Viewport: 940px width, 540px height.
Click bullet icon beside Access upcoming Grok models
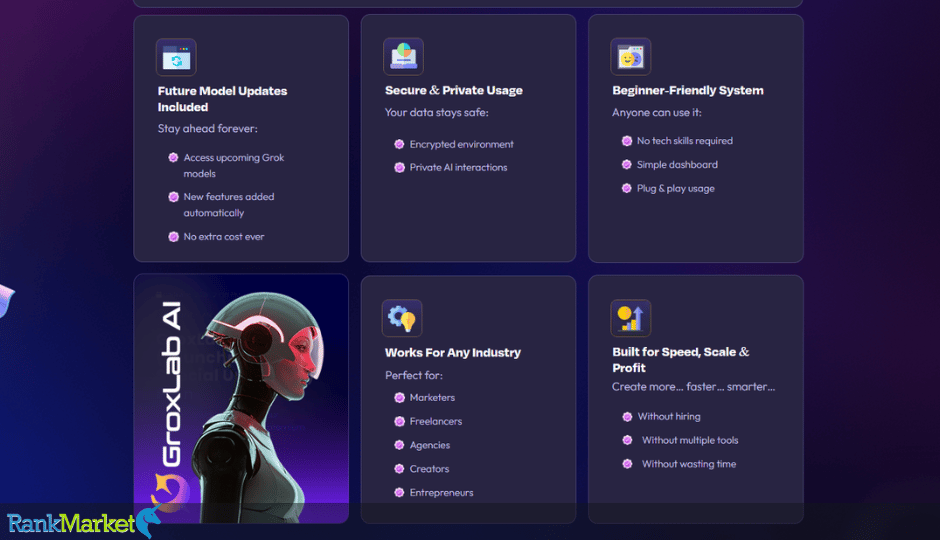point(173,158)
